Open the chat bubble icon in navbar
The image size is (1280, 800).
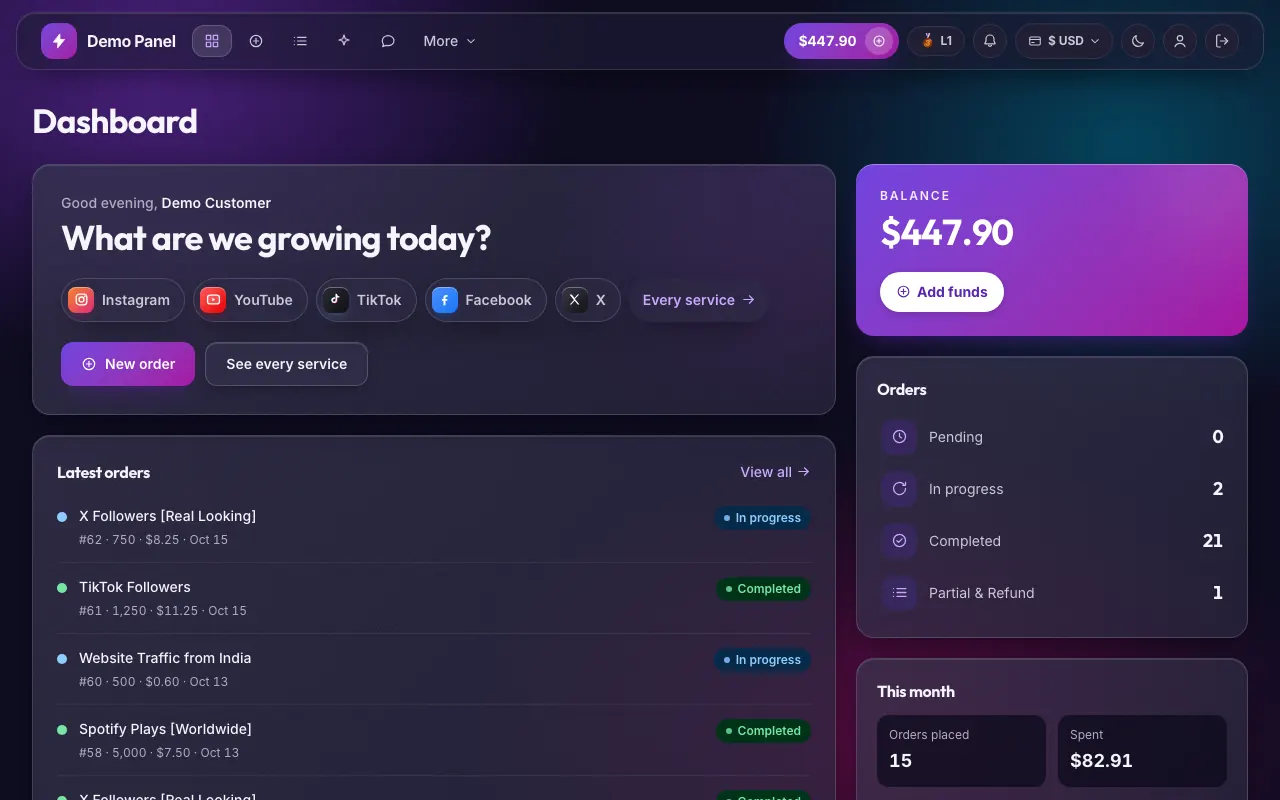pos(388,41)
